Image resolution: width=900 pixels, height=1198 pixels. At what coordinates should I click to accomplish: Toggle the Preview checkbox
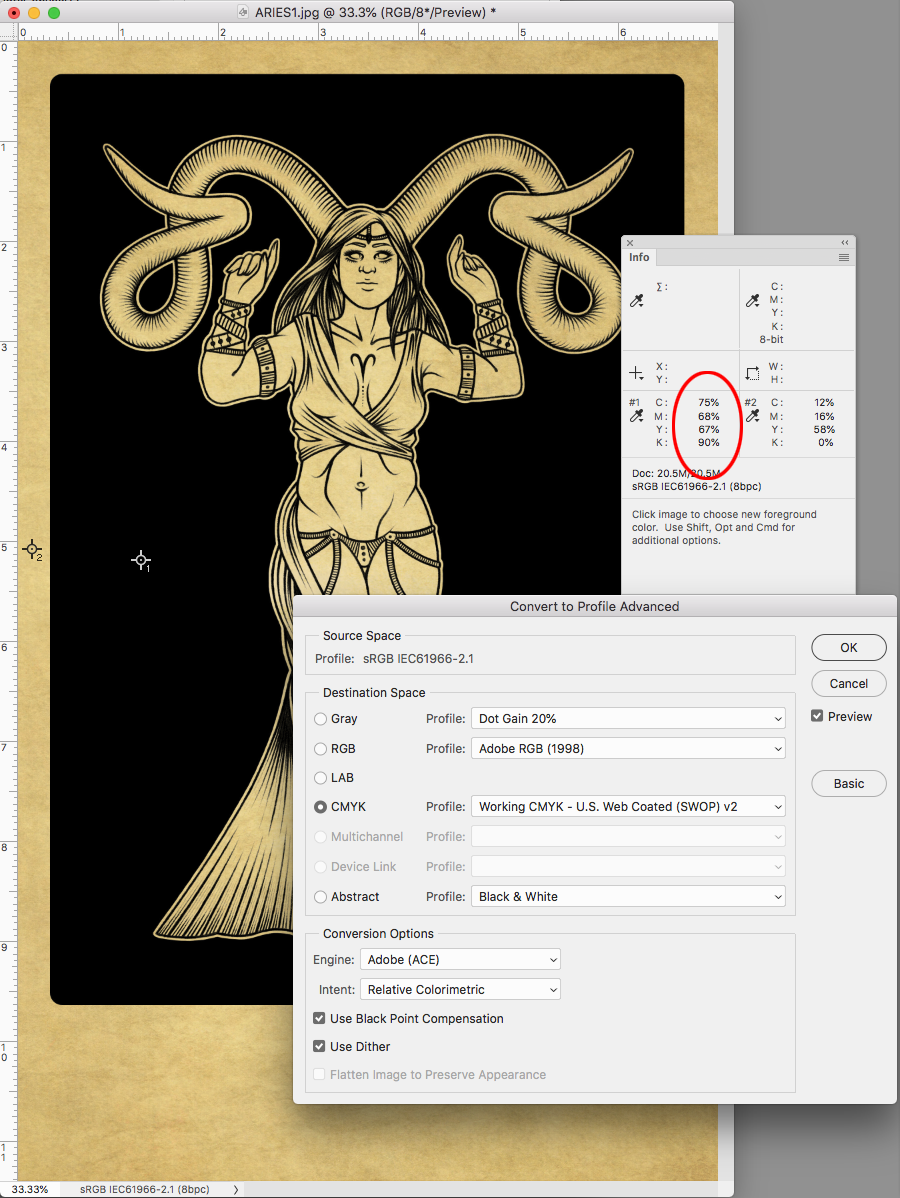point(817,716)
